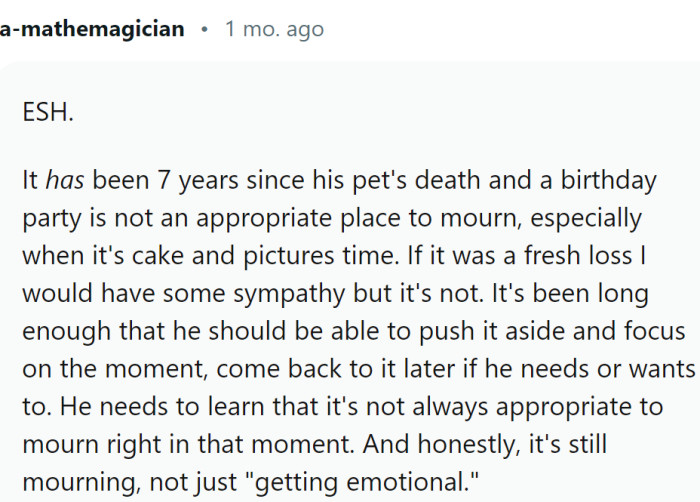This screenshot has height=502, width=700.
Task: Click the "ESH." verdict text
Action: pyautogui.click(x=48, y=112)
